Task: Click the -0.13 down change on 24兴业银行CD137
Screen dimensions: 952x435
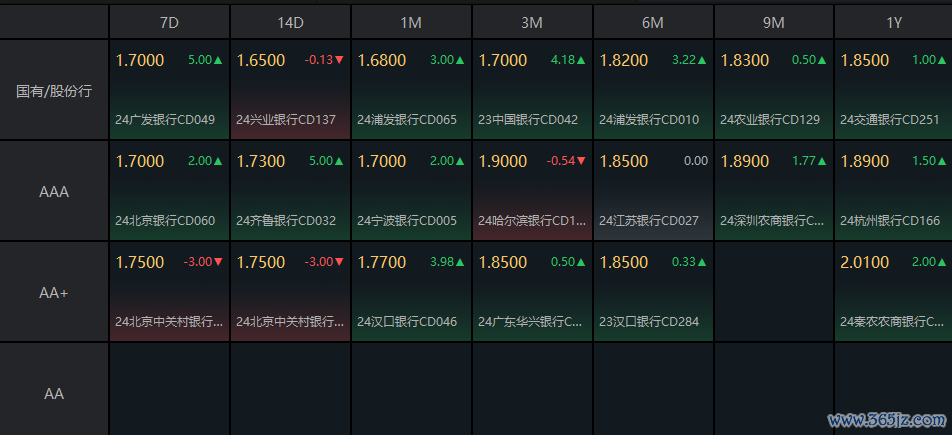Action: [325, 60]
